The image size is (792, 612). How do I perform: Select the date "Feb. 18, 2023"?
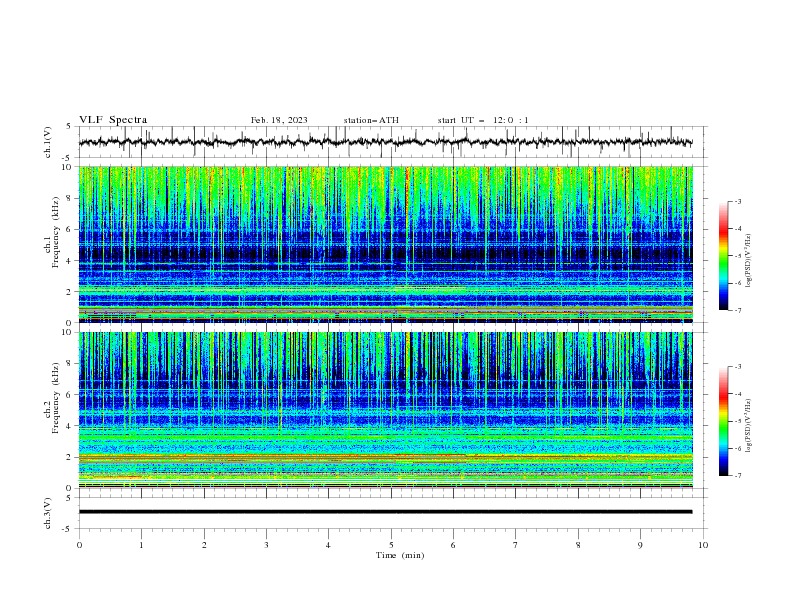pyautogui.click(x=279, y=120)
